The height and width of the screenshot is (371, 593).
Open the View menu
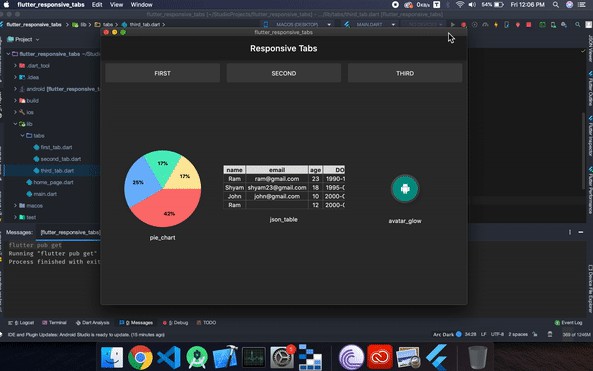click(x=116, y=5)
